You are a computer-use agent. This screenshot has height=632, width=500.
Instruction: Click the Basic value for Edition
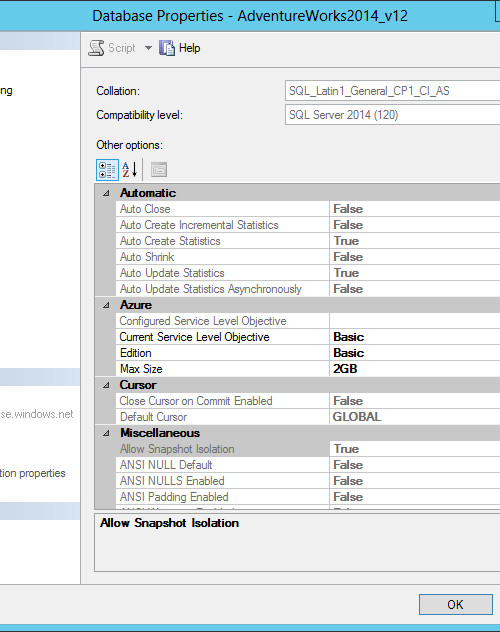tap(349, 353)
